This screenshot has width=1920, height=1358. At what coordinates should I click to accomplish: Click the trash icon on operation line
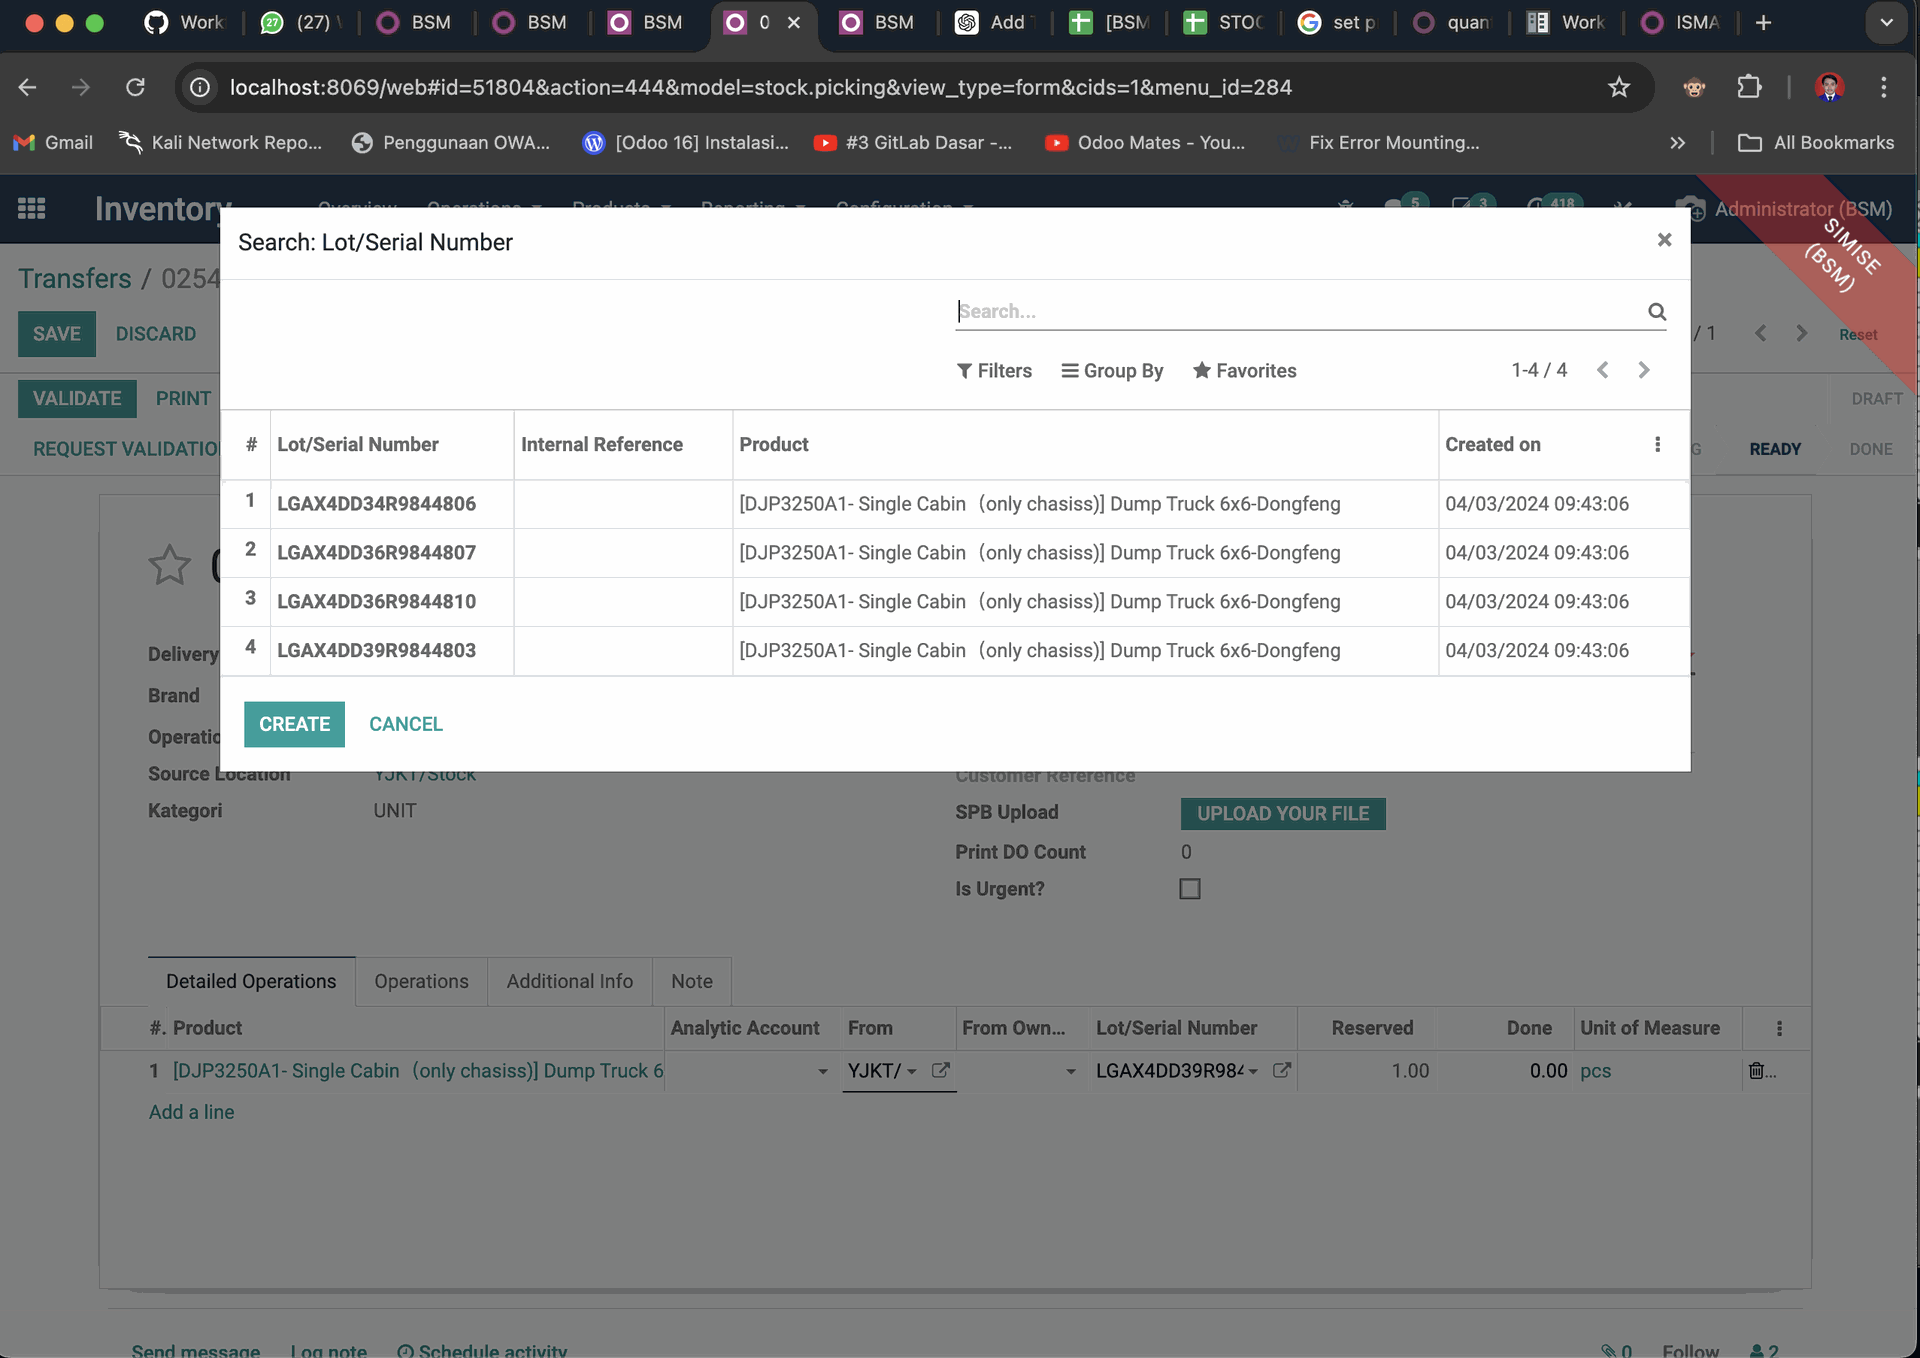click(1756, 1071)
